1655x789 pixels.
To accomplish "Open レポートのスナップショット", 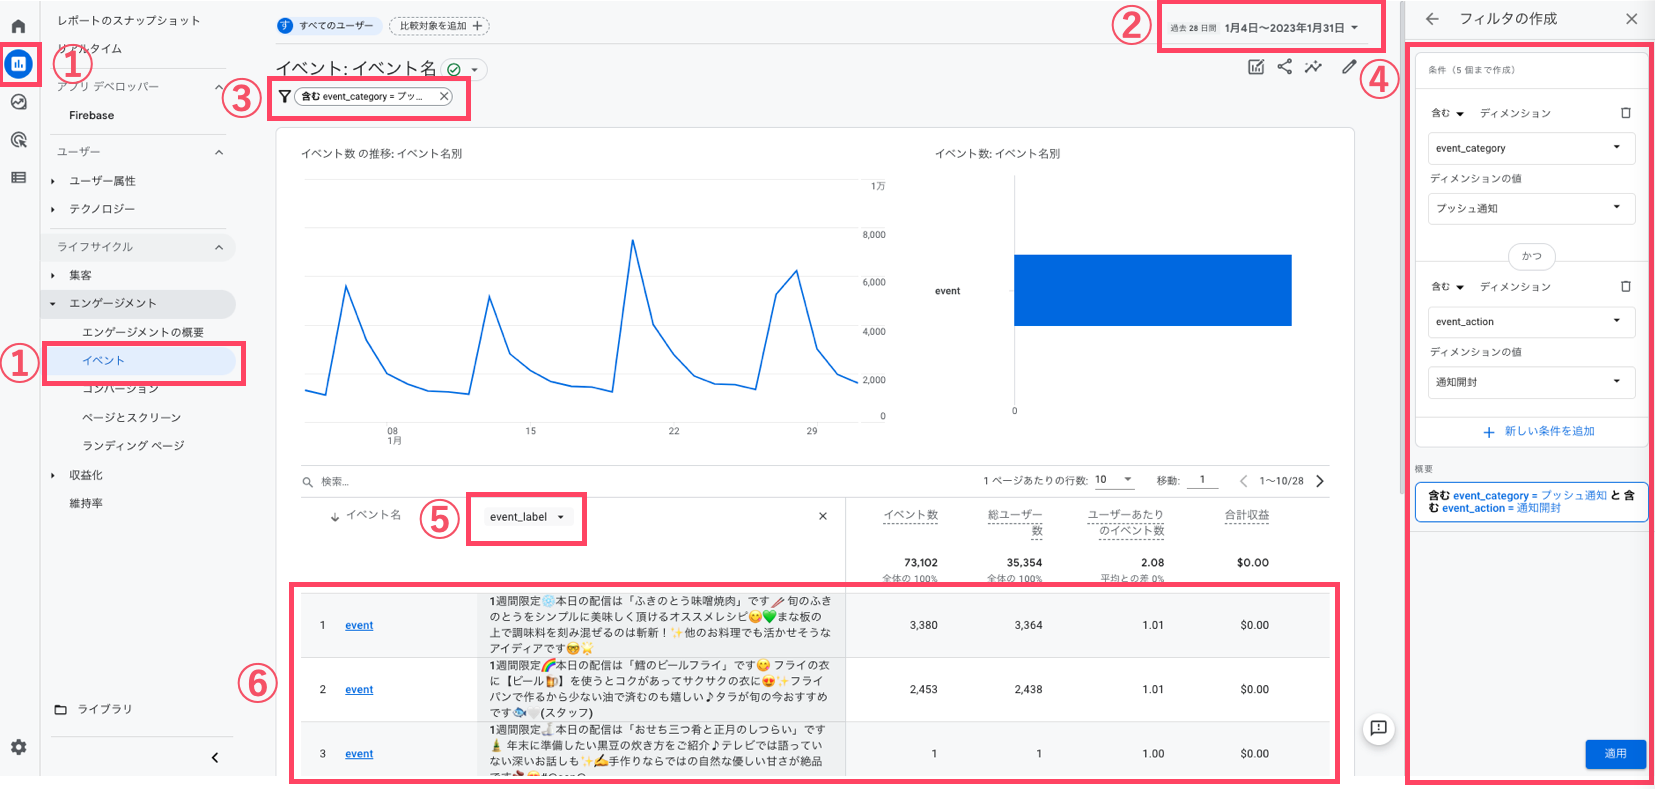I will [x=128, y=20].
